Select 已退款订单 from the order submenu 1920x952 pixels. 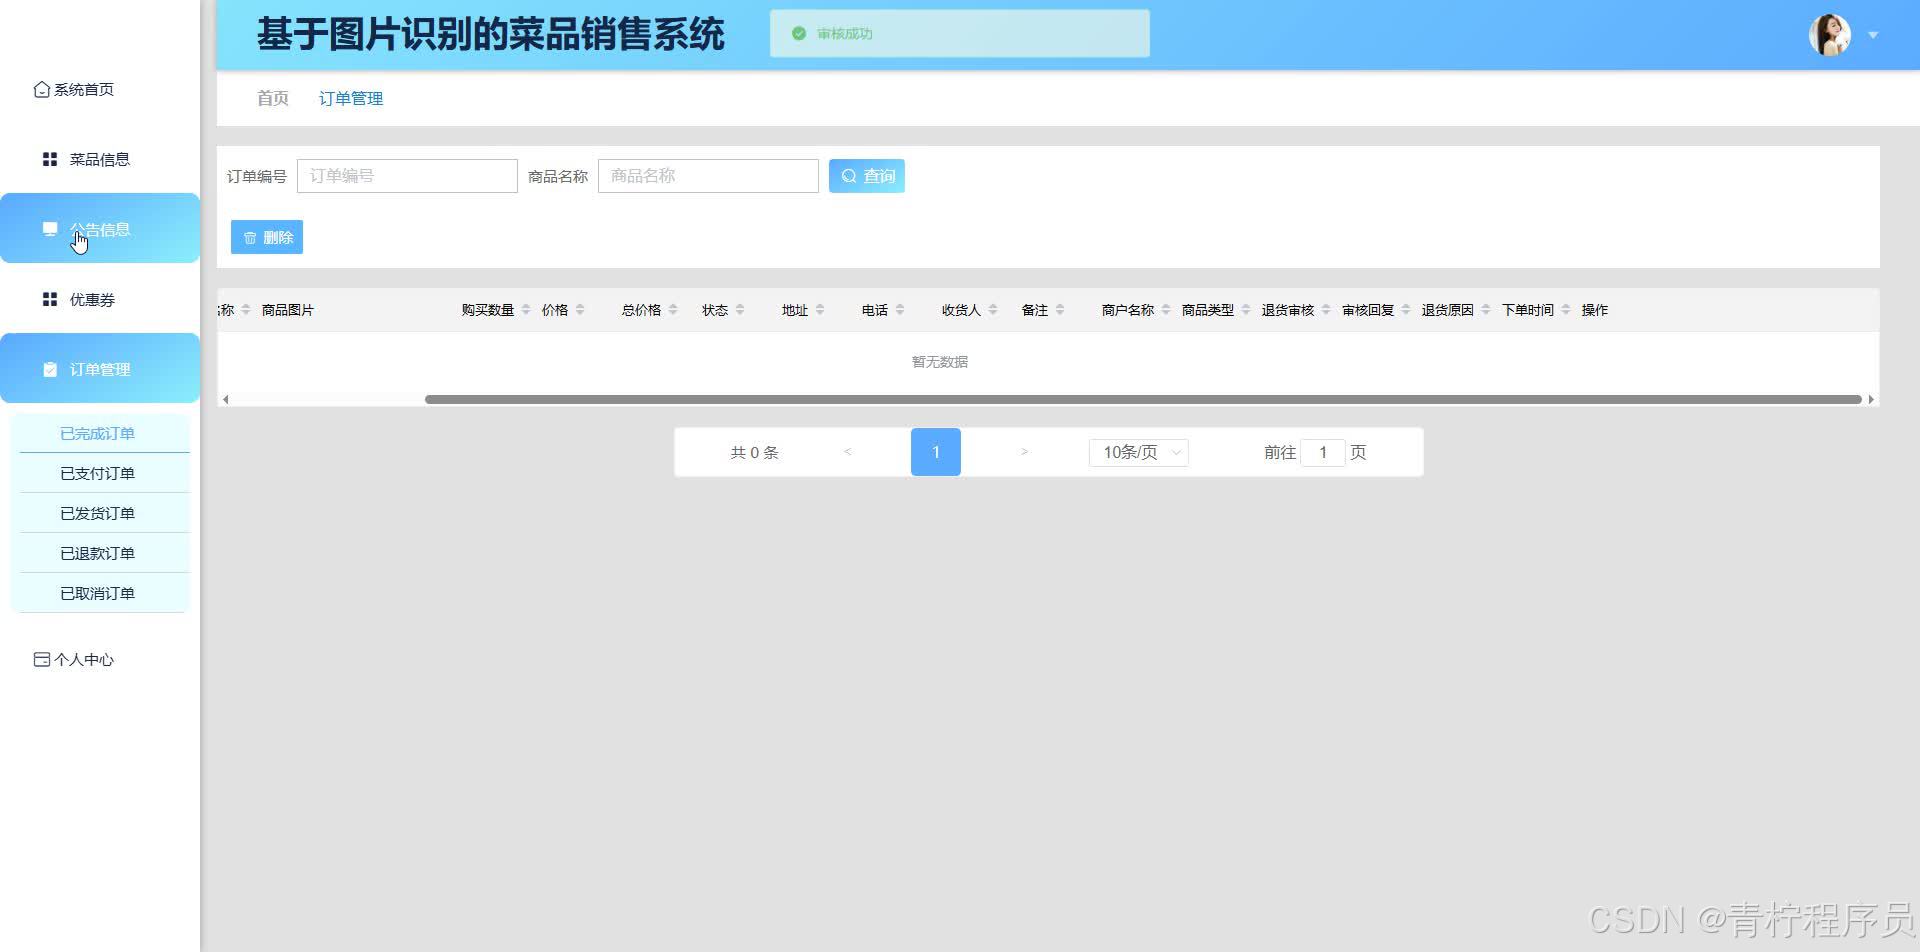[97, 552]
